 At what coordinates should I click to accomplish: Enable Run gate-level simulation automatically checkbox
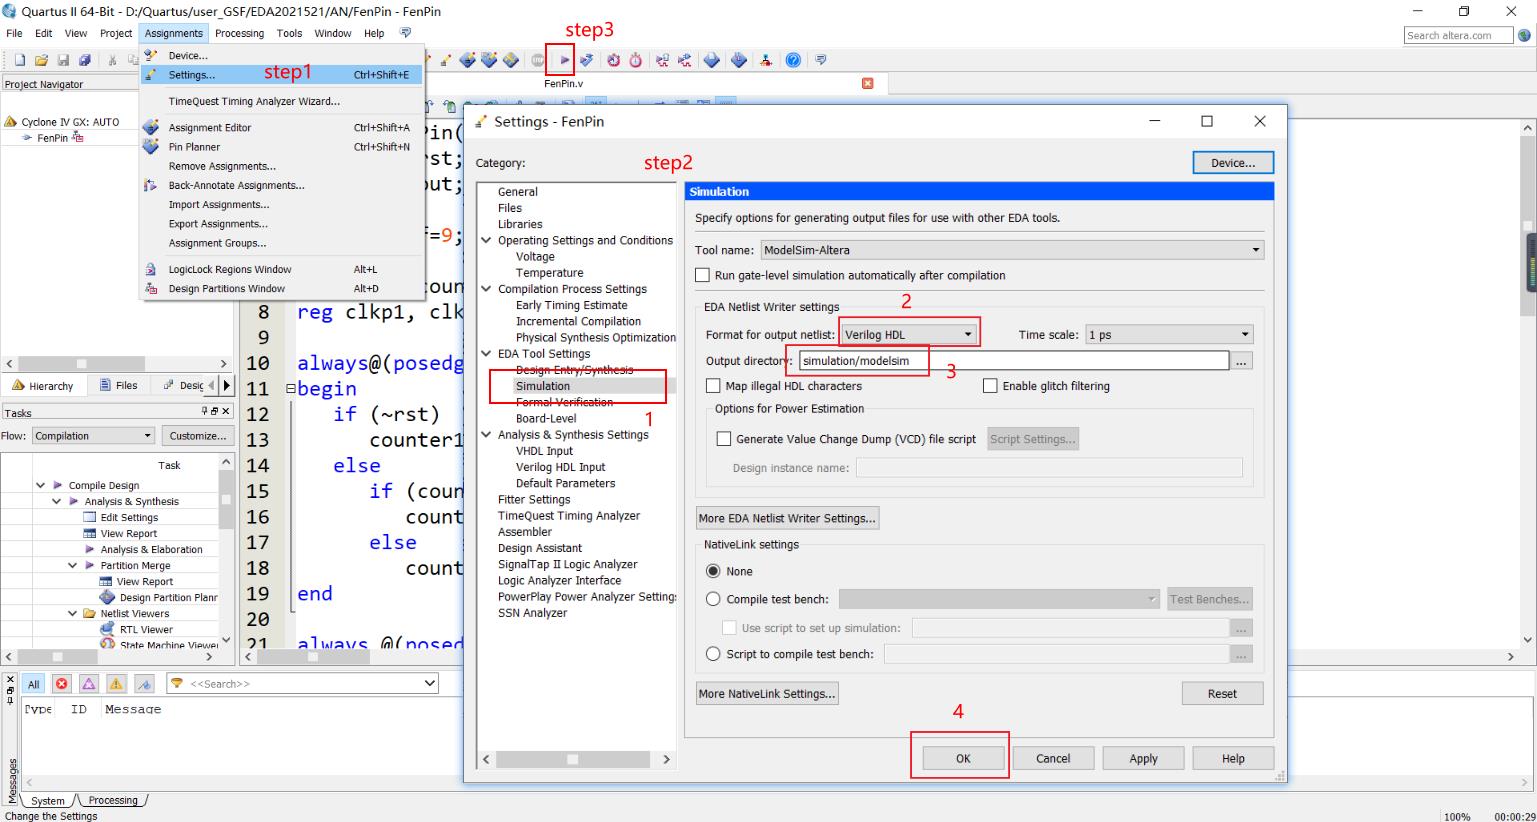[x=702, y=275]
